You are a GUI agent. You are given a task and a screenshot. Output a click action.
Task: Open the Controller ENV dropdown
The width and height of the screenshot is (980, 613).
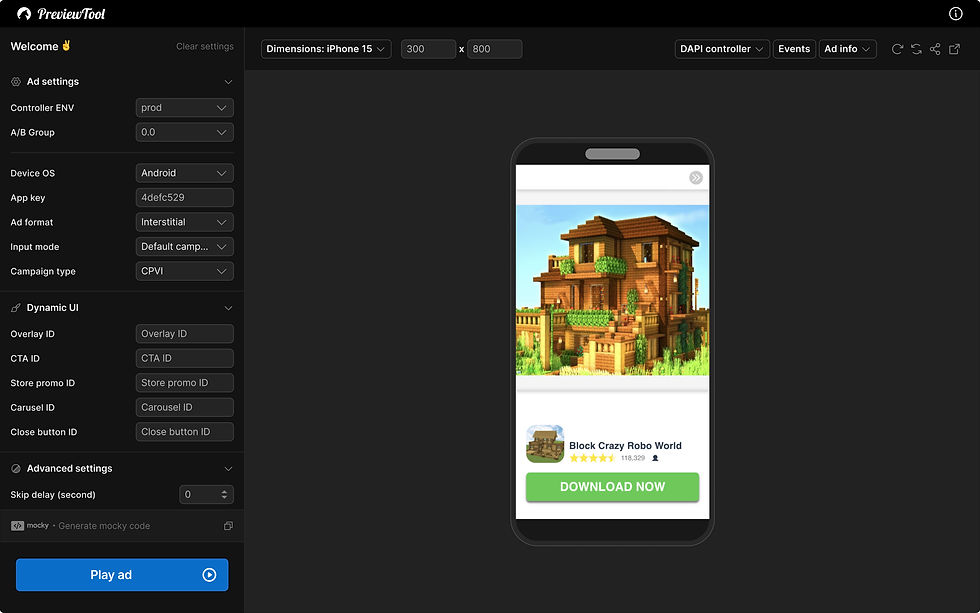pos(184,107)
